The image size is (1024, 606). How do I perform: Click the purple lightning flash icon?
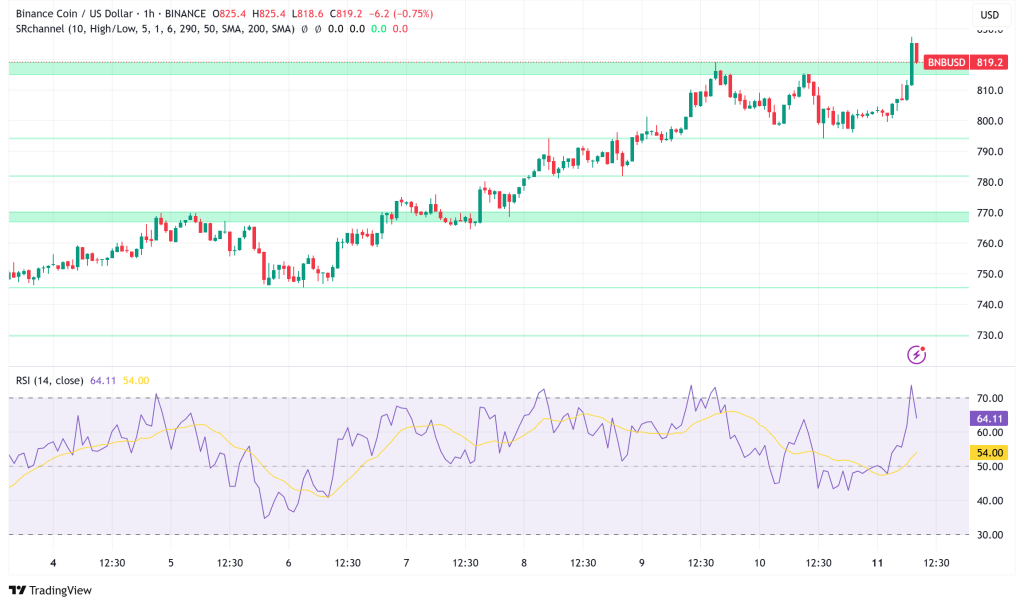[x=916, y=355]
